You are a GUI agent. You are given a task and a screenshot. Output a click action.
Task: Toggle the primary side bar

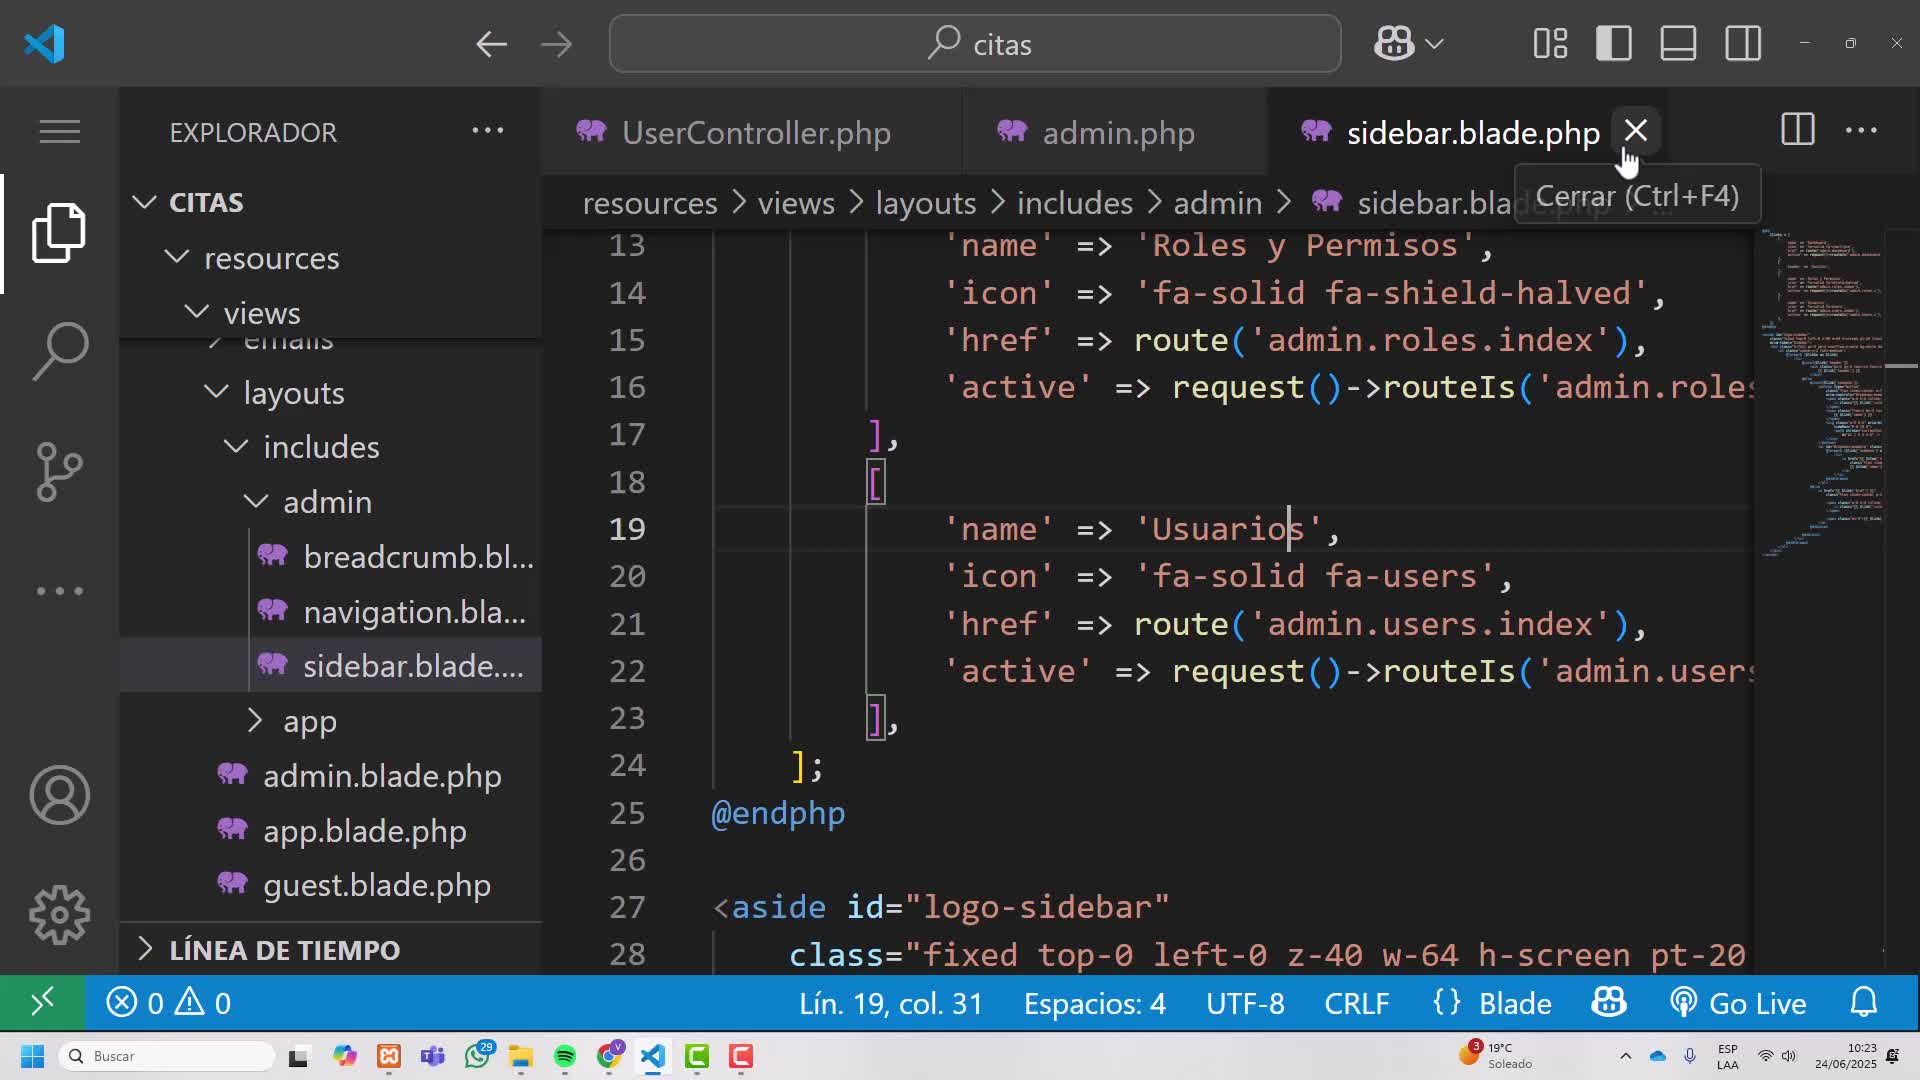(x=1614, y=44)
